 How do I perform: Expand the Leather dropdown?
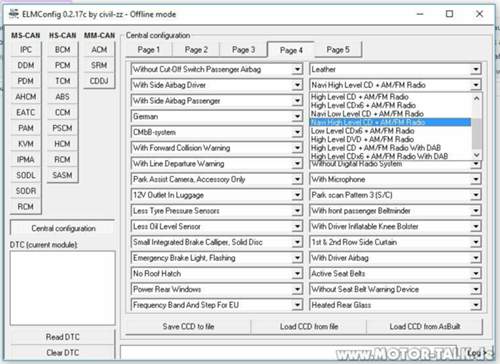coord(476,69)
